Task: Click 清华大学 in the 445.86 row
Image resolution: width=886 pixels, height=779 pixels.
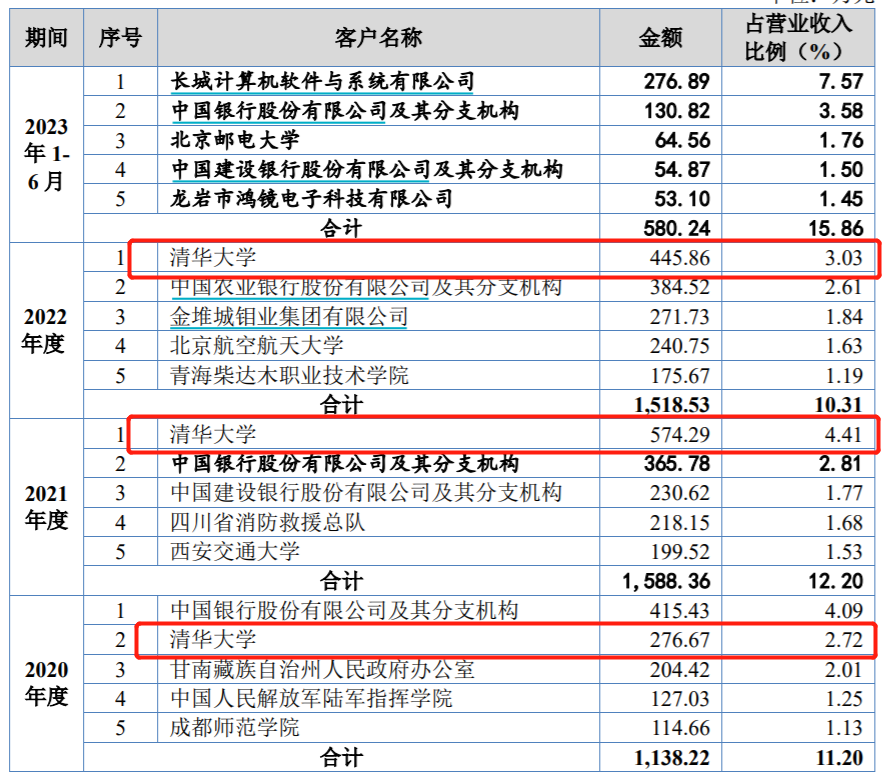Action: tap(213, 258)
